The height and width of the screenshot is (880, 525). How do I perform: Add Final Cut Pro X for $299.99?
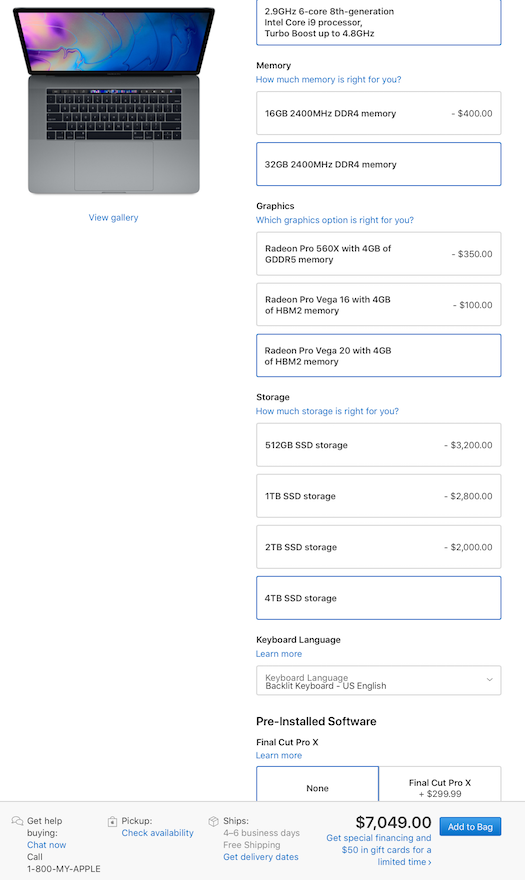[440, 785]
